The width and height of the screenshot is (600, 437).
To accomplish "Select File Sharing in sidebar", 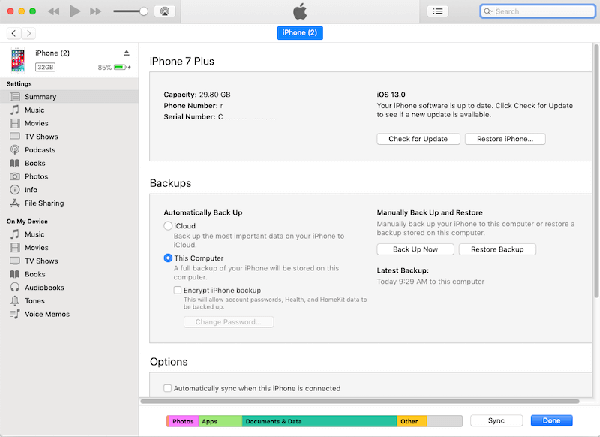I will point(44,202).
